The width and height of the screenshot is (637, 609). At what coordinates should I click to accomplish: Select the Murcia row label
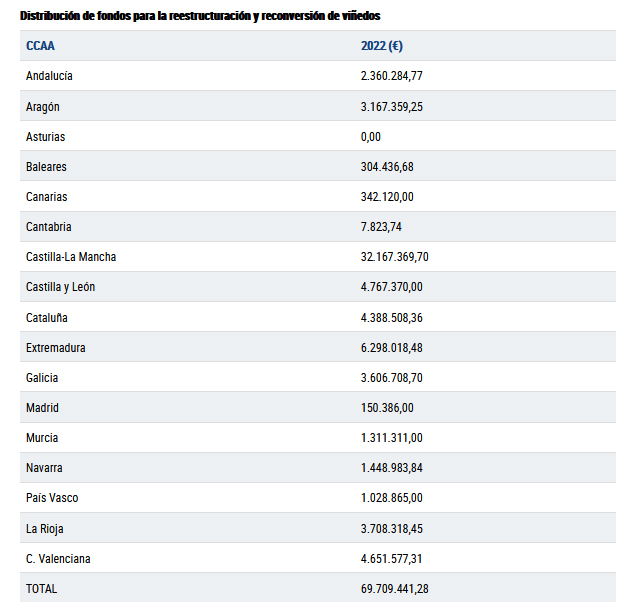pyautogui.click(x=42, y=438)
